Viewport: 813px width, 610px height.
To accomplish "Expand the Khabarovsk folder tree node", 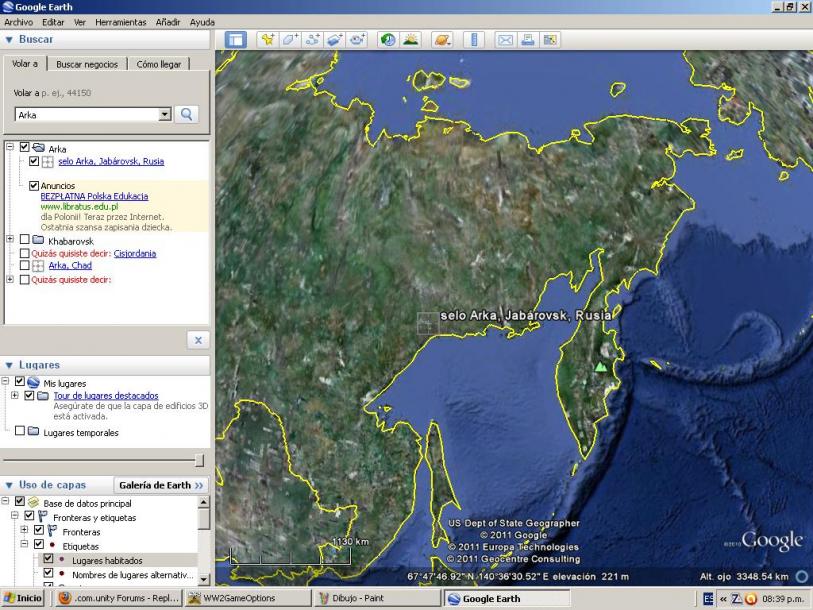I will tap(10, 241).
